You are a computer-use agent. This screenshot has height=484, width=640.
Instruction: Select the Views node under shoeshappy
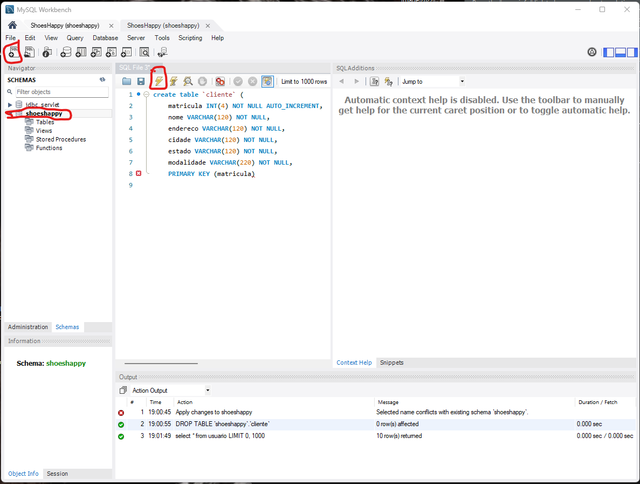point(44,131)
